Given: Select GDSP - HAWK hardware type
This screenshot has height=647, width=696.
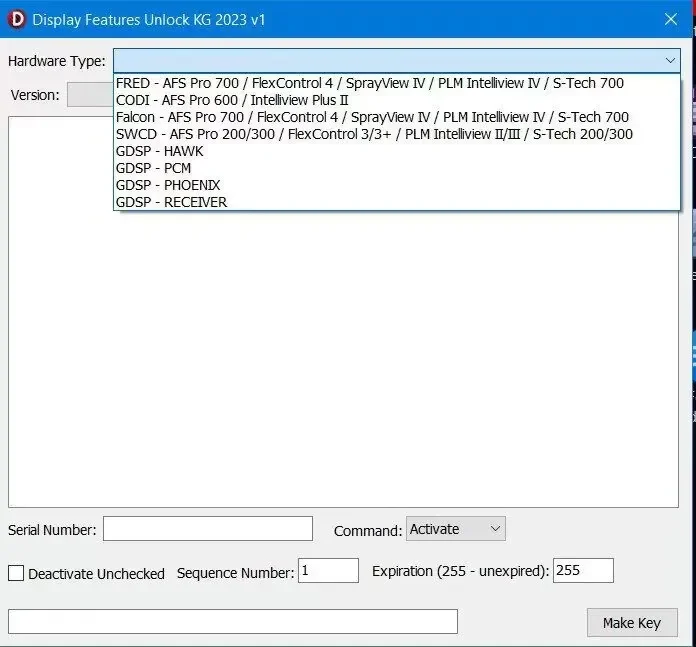Looking at the screenshot, I should pos(396,151).
